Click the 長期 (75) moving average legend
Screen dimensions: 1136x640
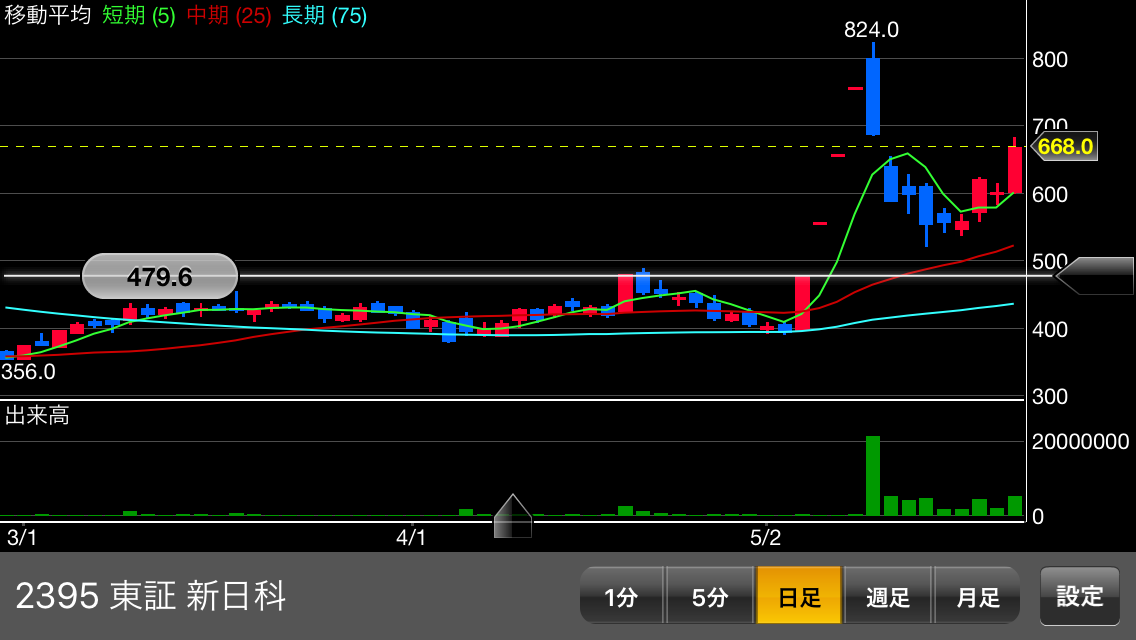tap(324, 16)
